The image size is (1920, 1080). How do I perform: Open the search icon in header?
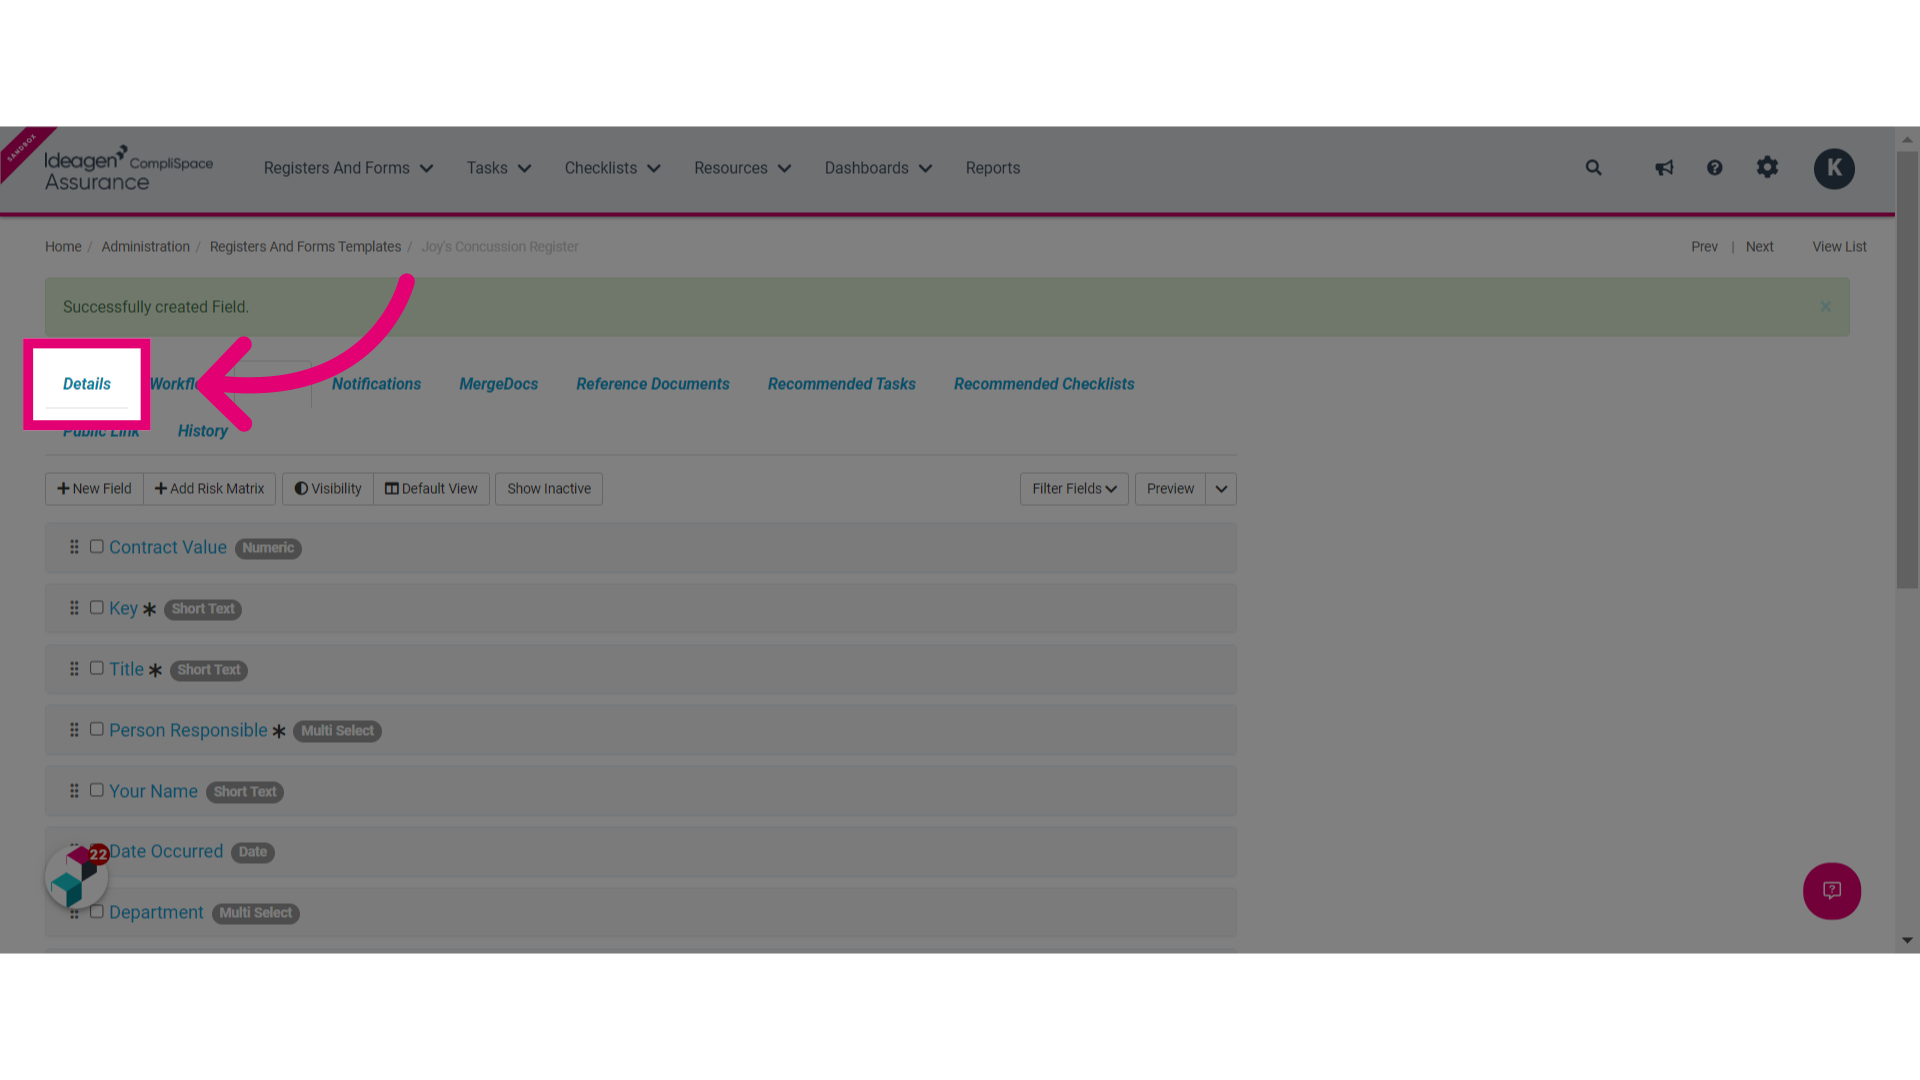tap(1593, 168)
